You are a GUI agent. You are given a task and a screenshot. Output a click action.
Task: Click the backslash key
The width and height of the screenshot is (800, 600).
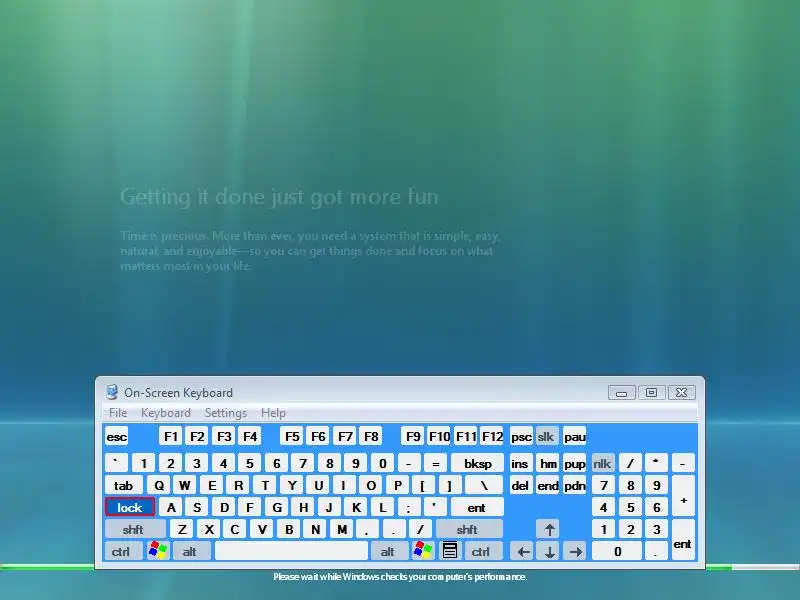[x=484, y=485]
